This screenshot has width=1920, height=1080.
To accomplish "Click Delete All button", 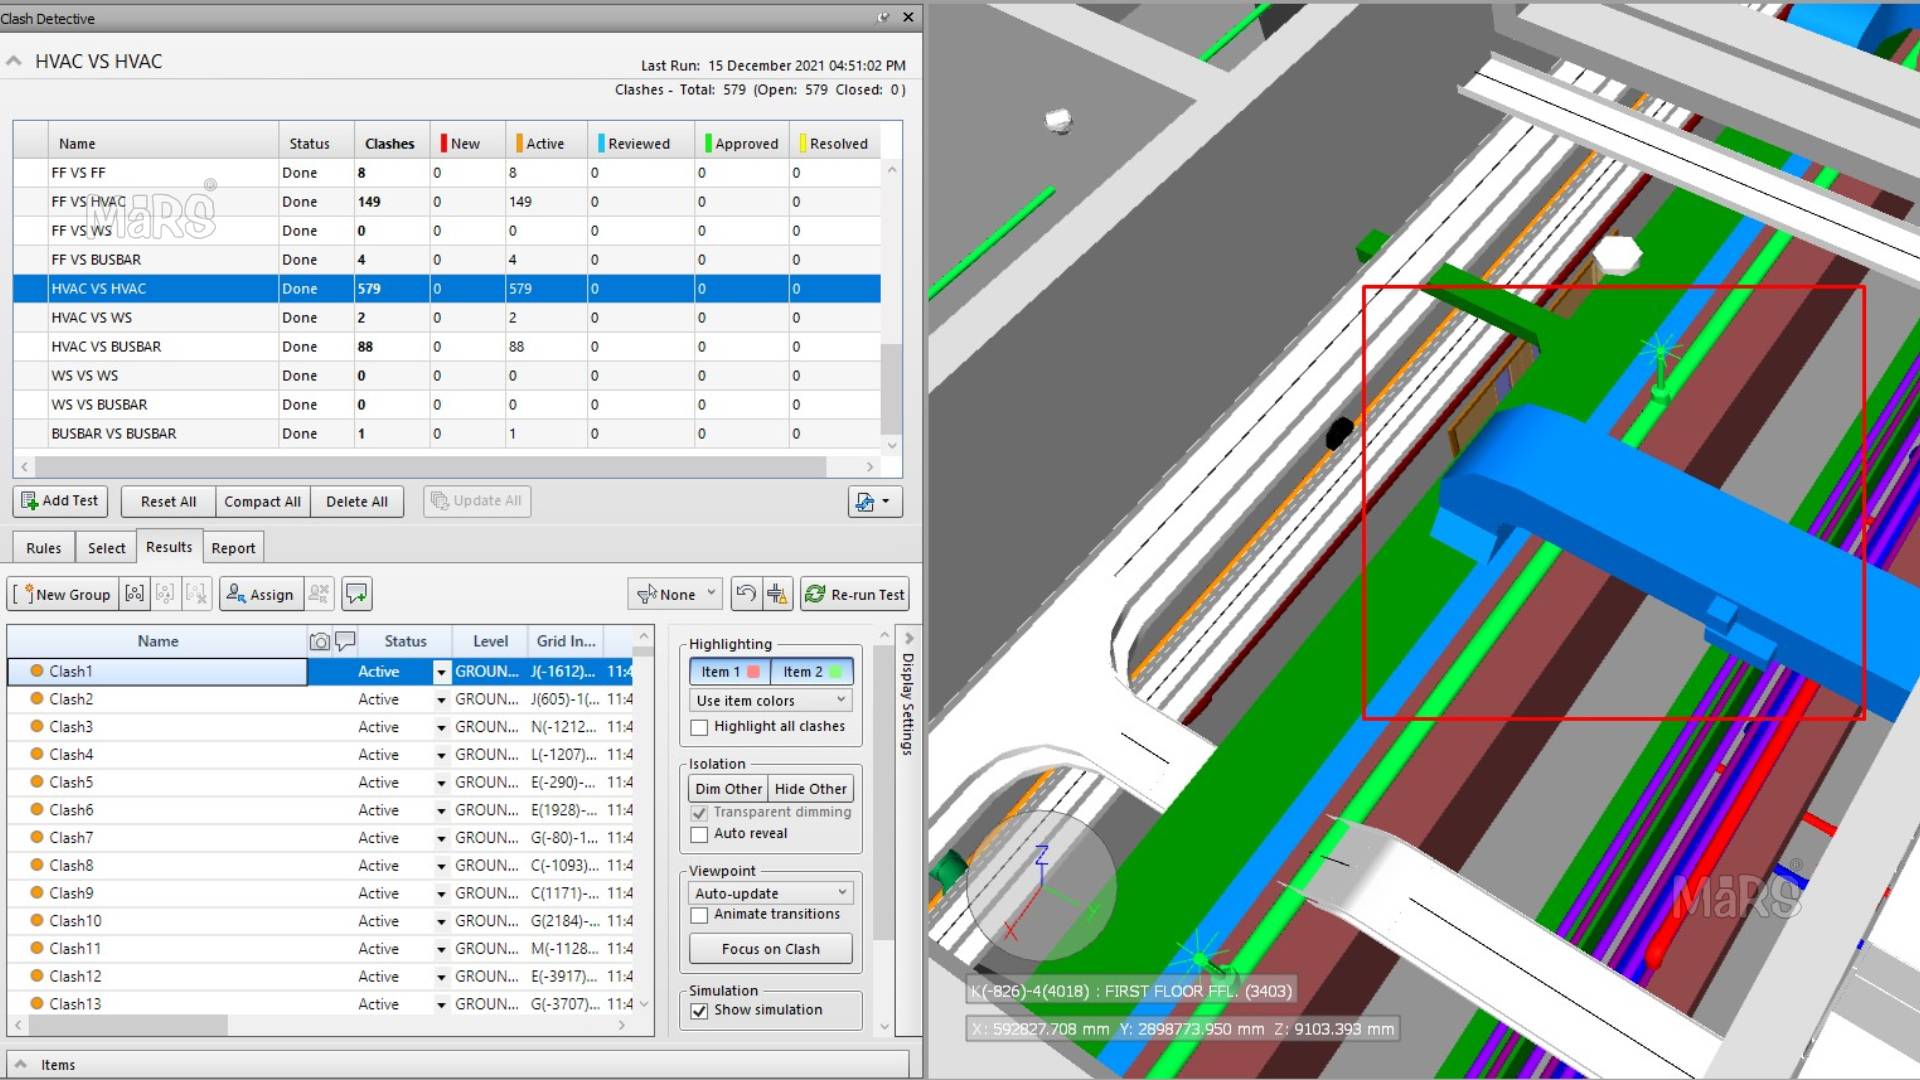I will [357, 501].
